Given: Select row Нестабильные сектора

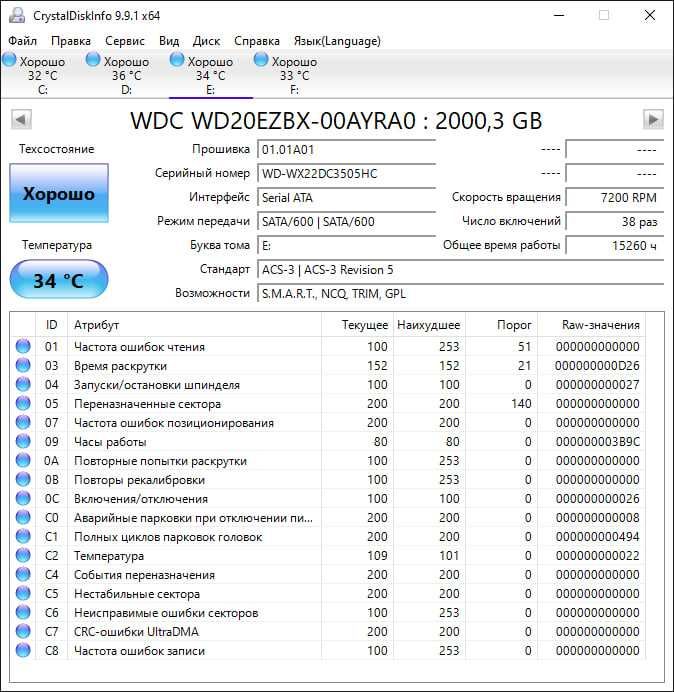Looking at the screenshot, I should [x=328, y=593].
